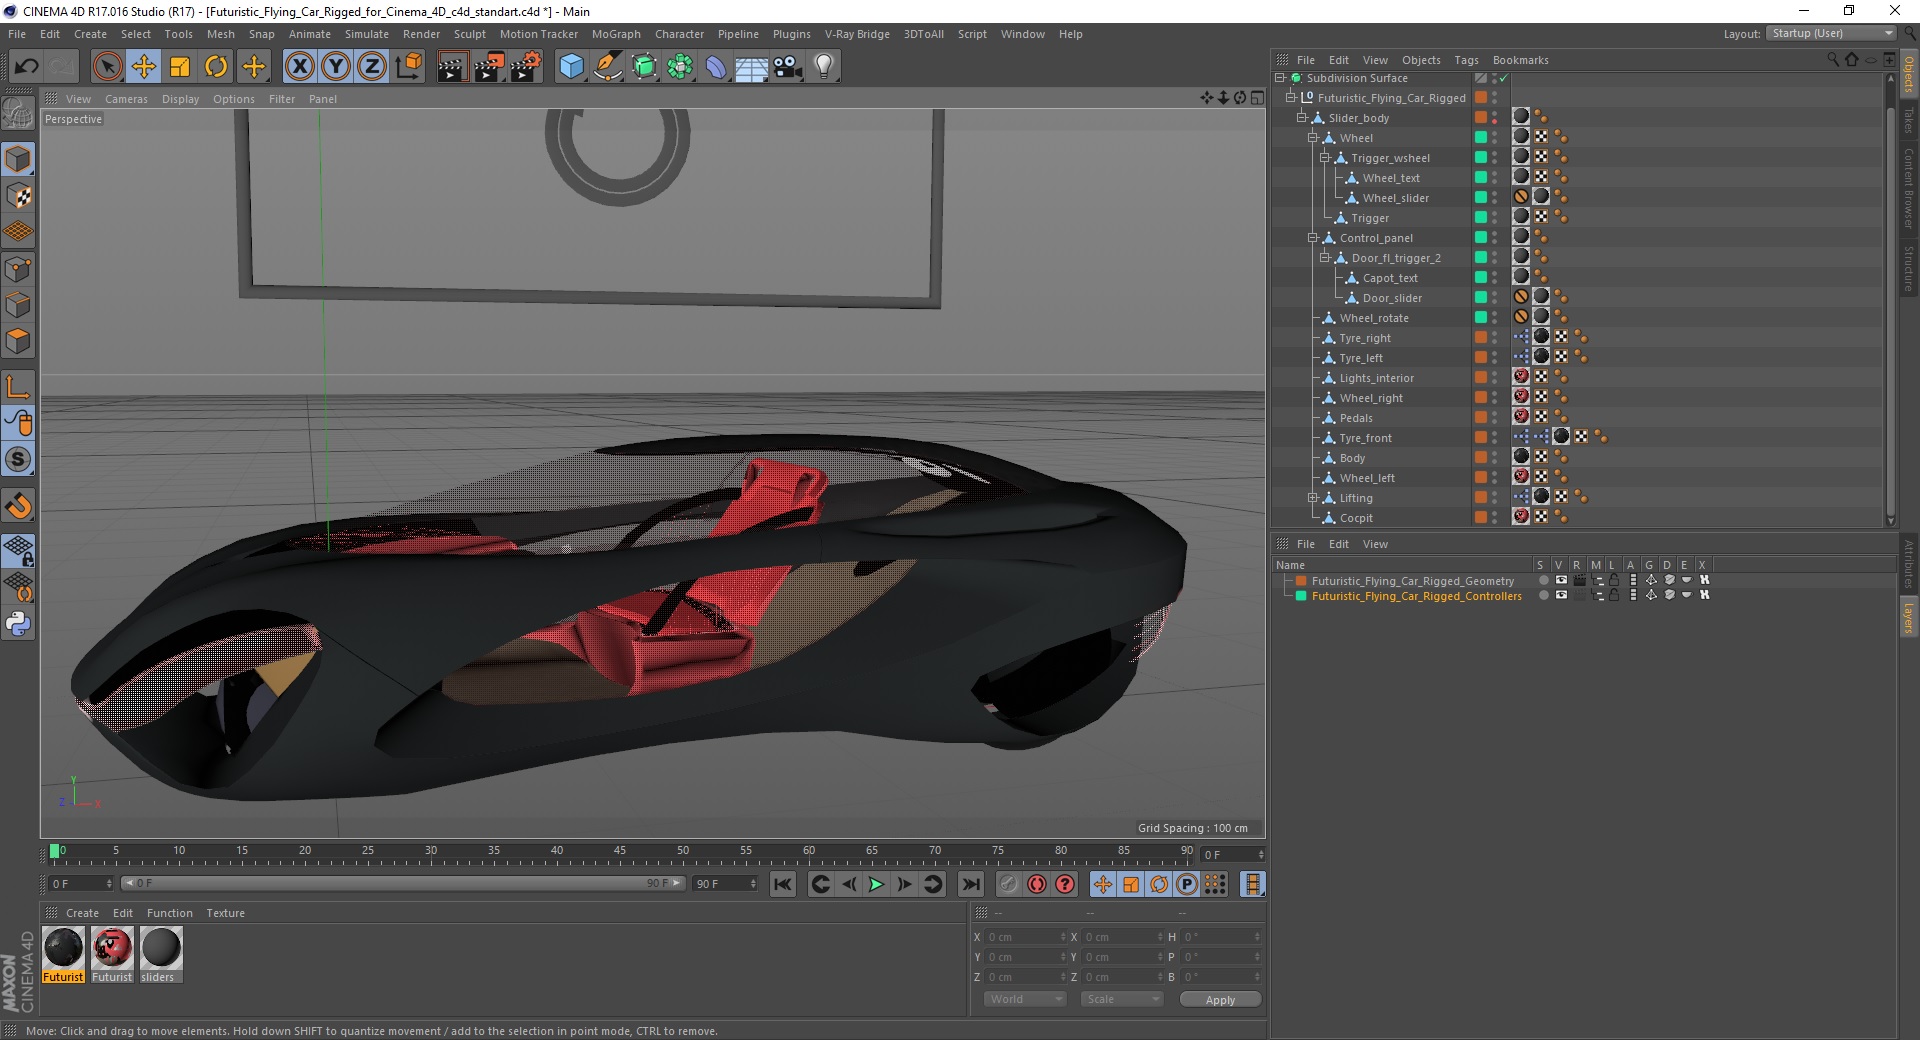Add a Cube primitive object
Screen dimensions: 1920x1040
(571, 67)
